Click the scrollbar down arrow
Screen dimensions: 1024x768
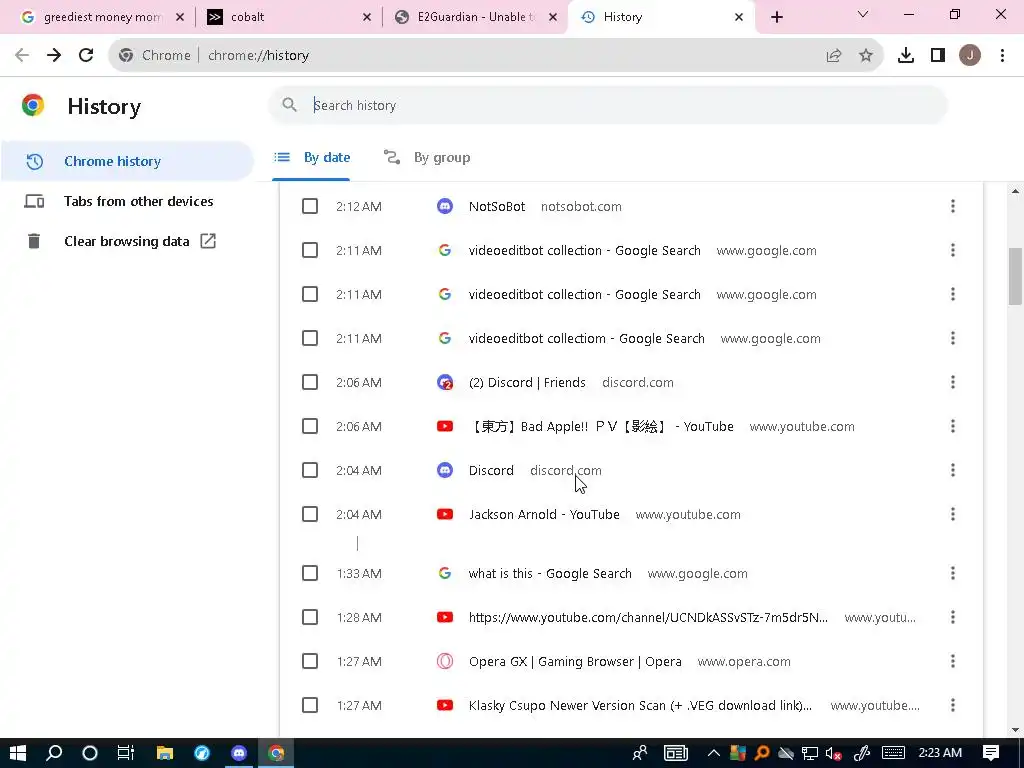click(1015, 729)
